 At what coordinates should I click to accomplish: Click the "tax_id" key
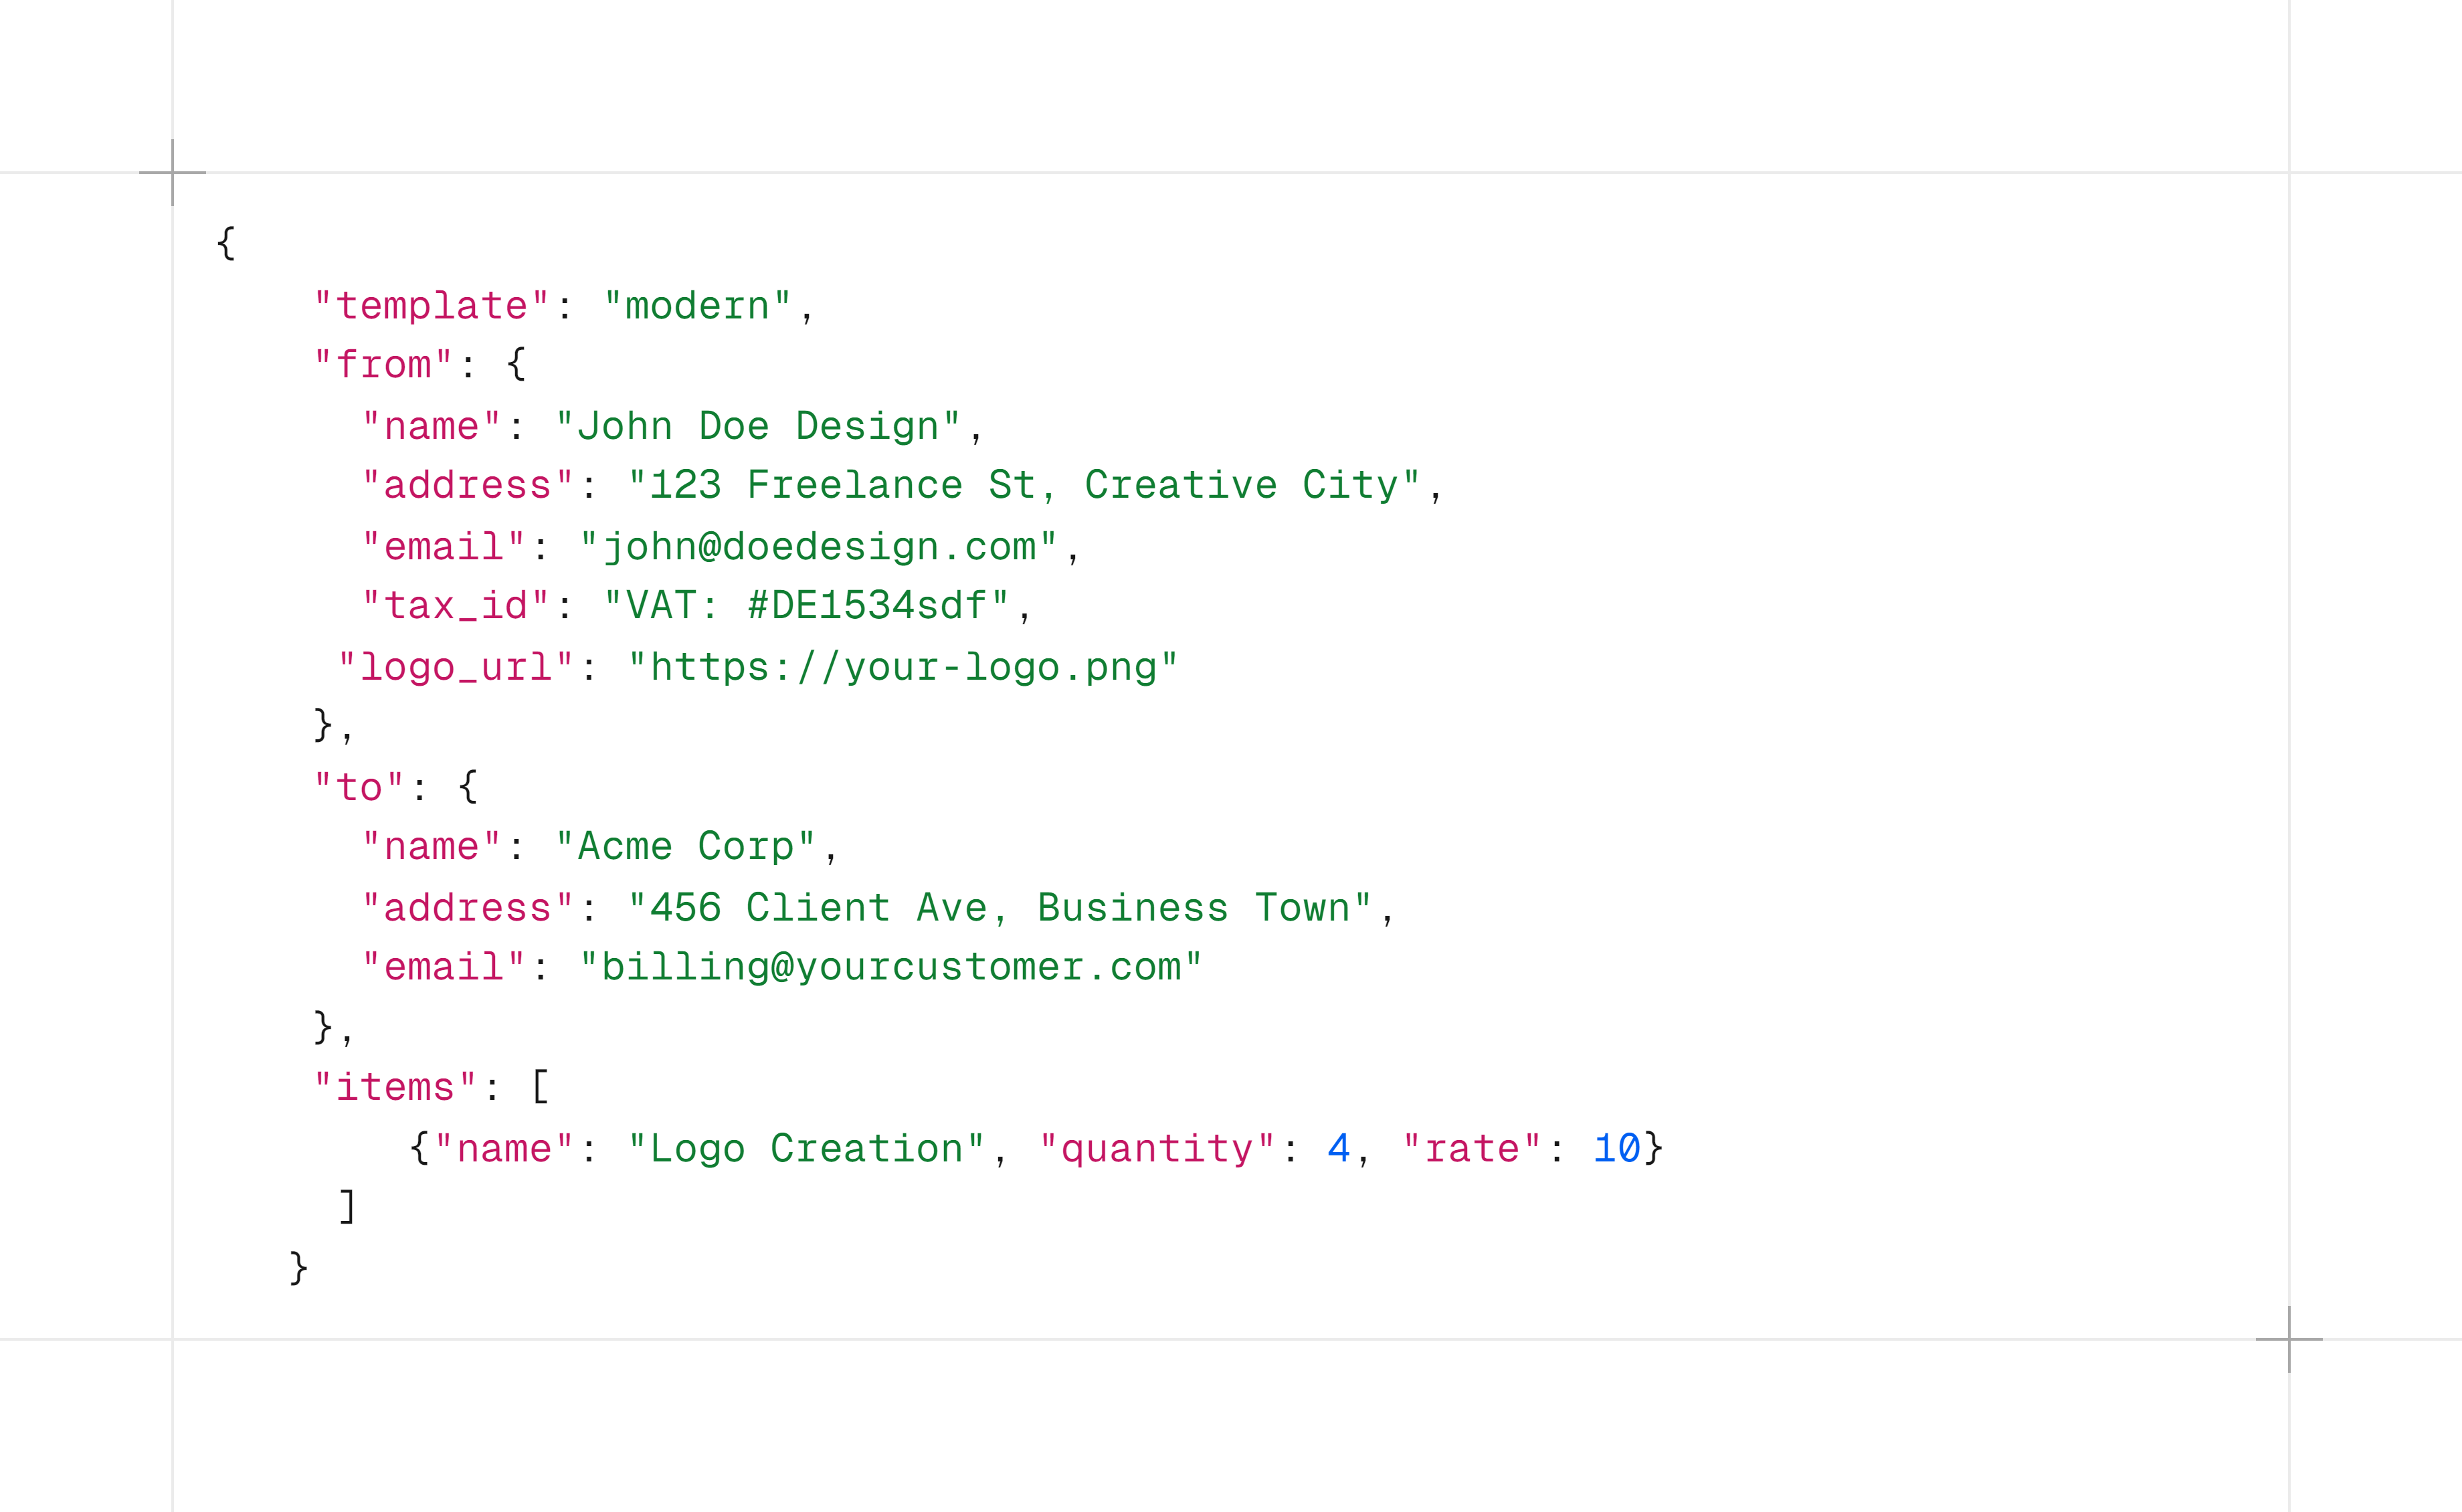[456, 606]
